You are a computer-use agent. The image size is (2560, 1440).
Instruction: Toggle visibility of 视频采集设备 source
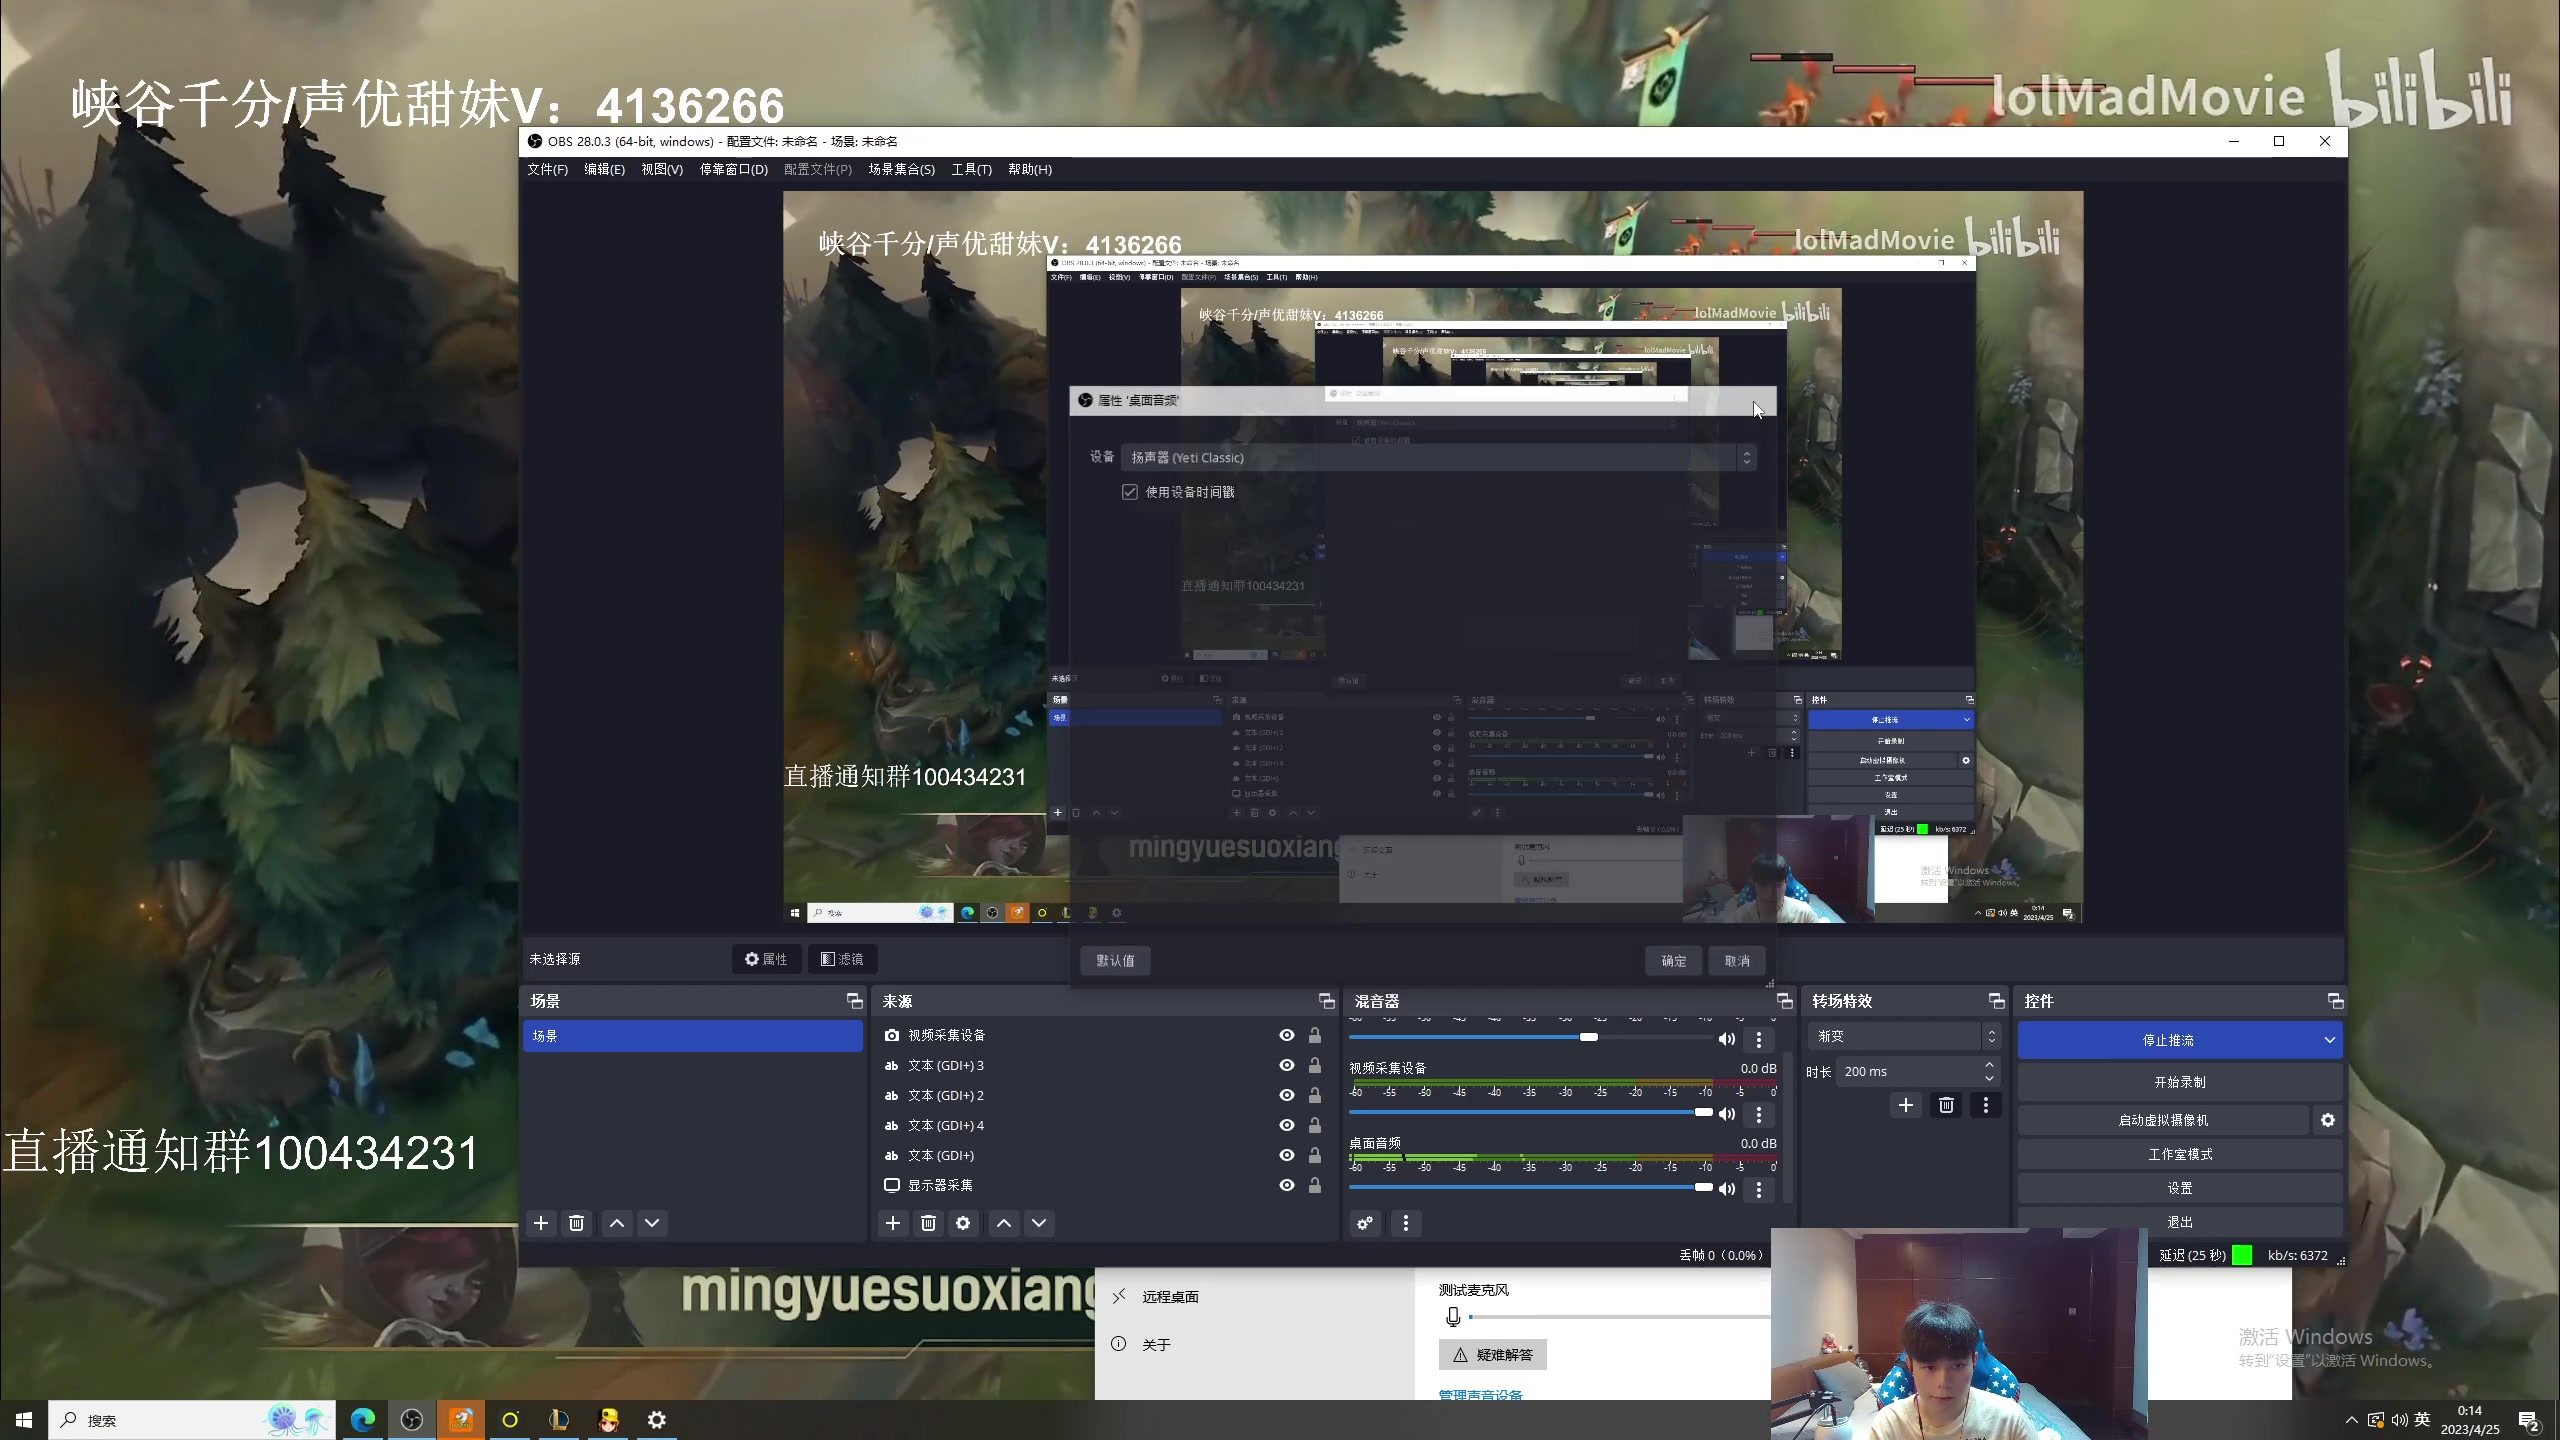pos(1287,1035)
